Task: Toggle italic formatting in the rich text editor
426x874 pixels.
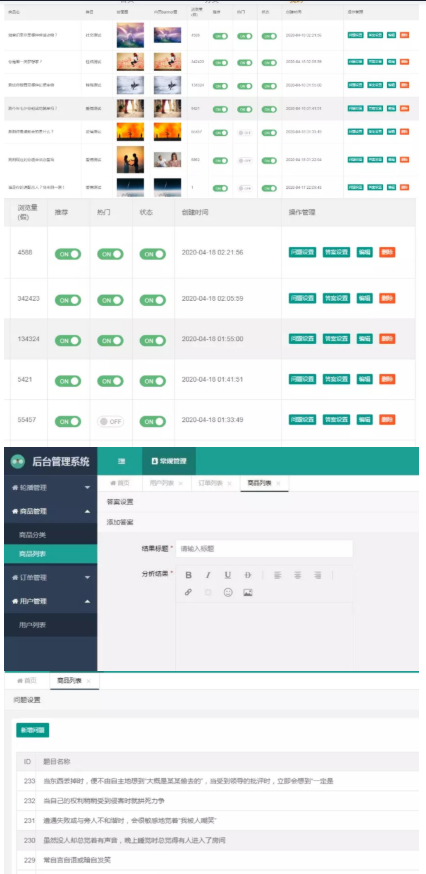Action: [208, 575]
